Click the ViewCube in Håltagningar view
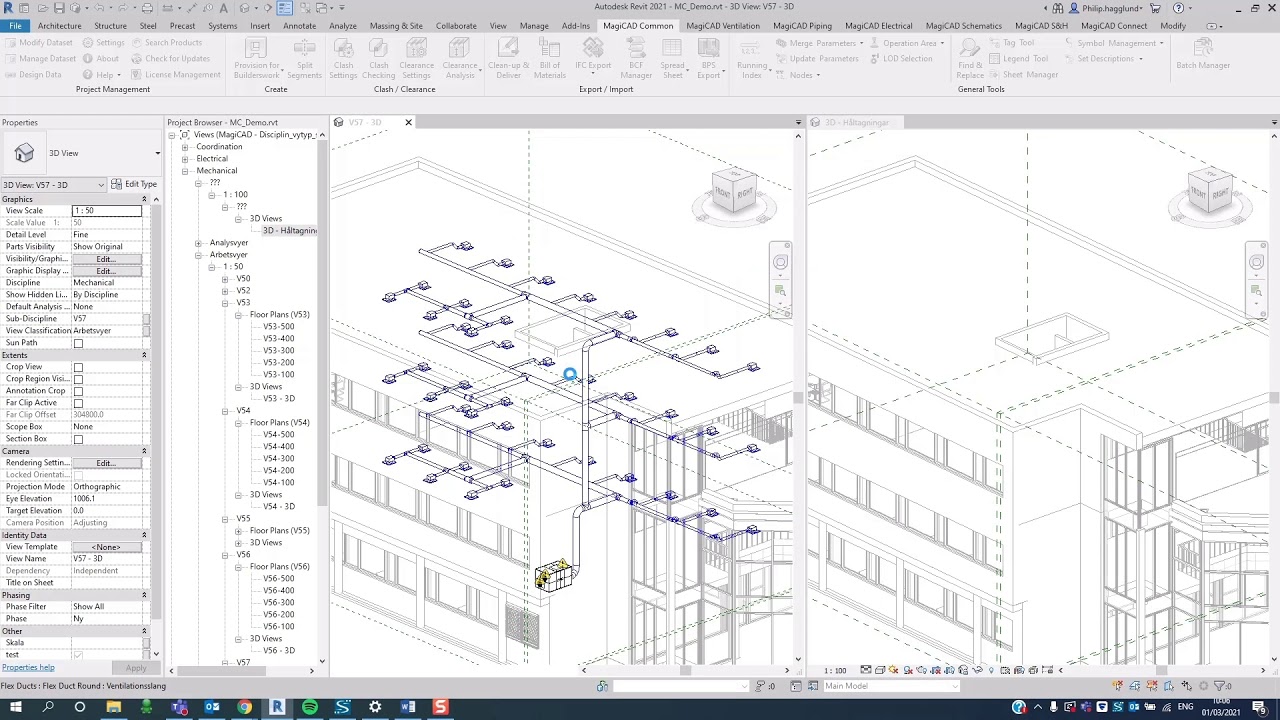 1209,190
